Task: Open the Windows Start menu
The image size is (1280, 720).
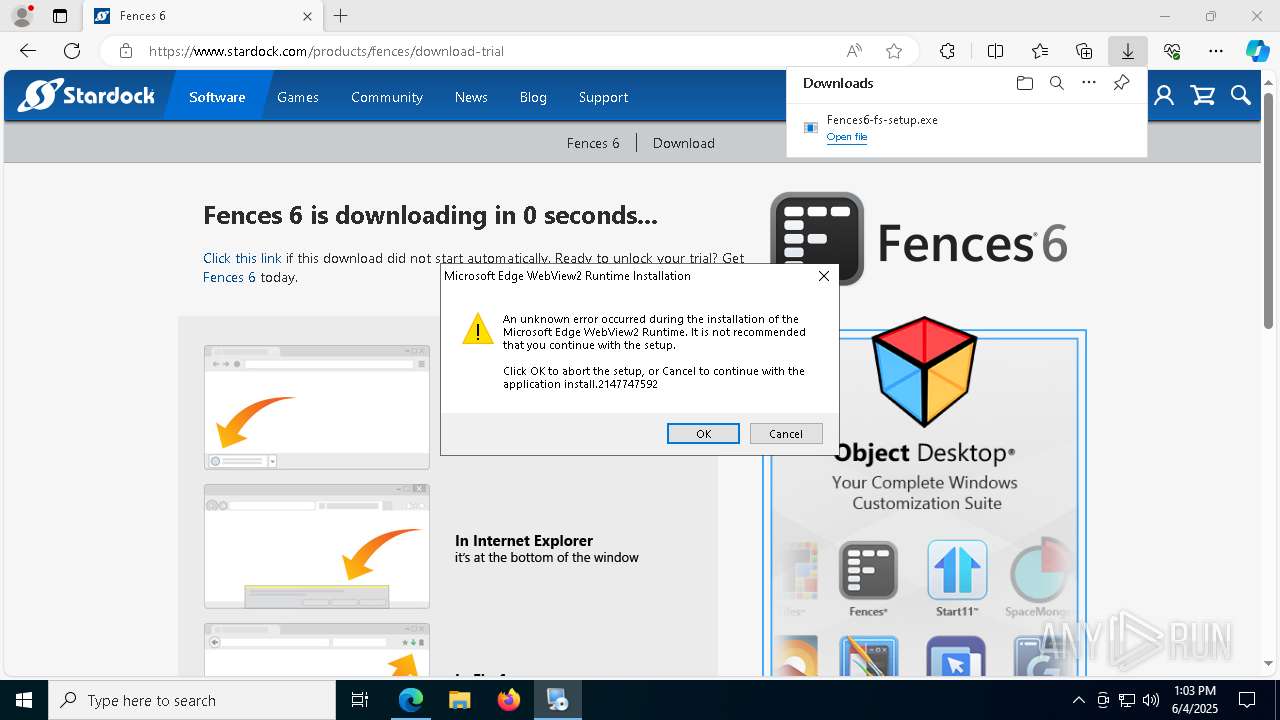Action: pos(24,700)
